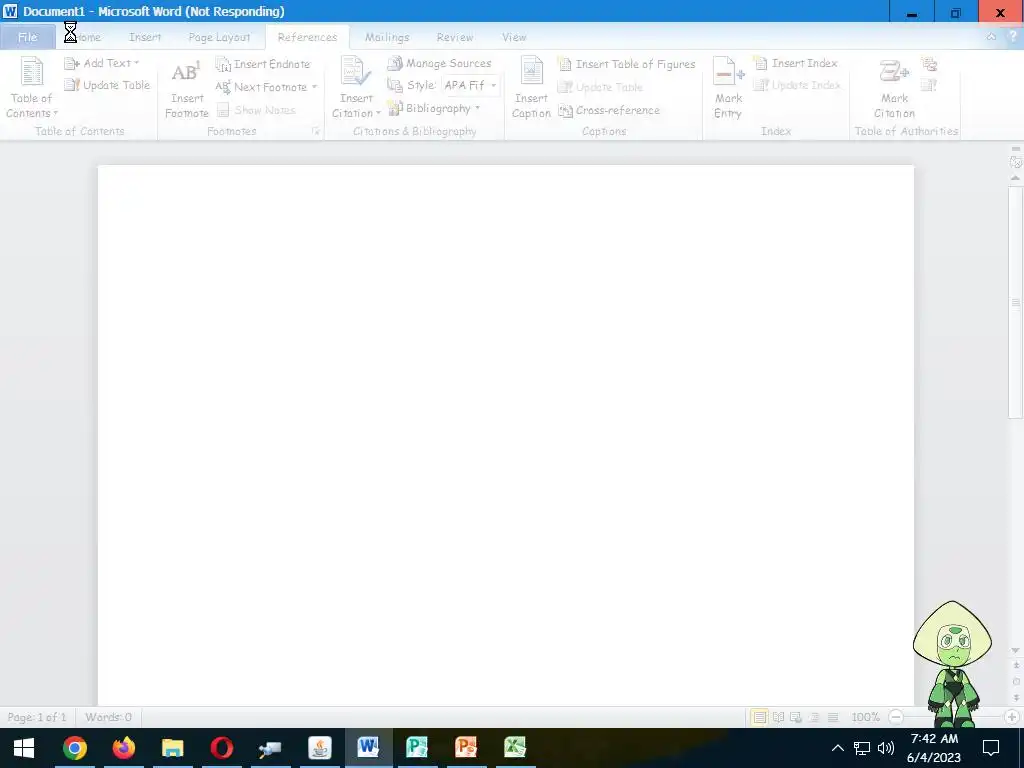Open the File tab
Viewport: 1024px width, 768px height.
click(x=27, y=37)
